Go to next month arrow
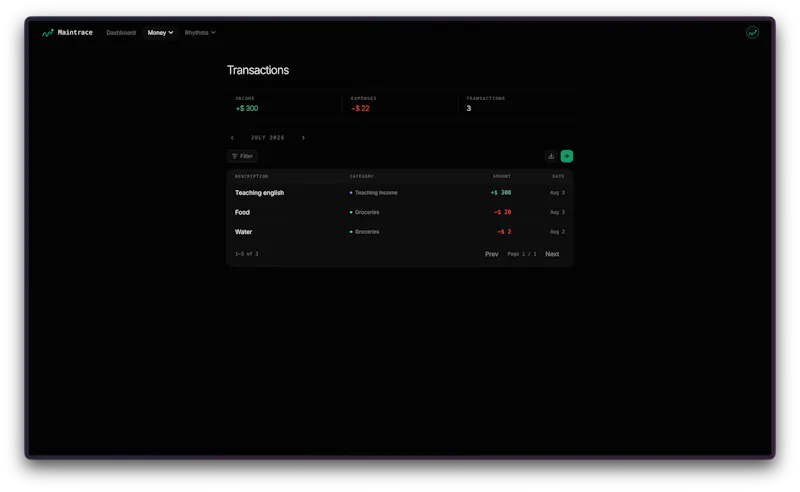 (x=303, y=138)
